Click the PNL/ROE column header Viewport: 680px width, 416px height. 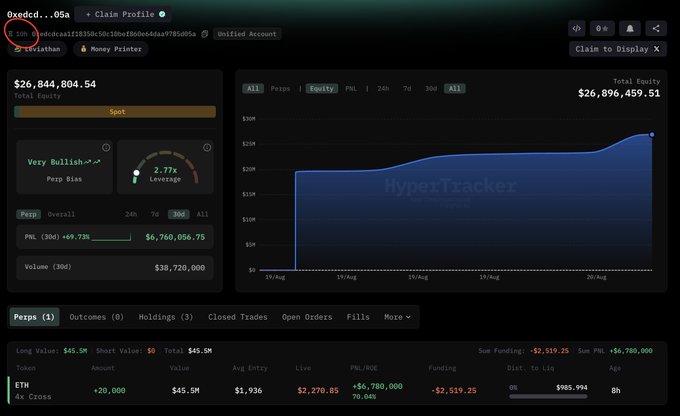[x=363, y=368]
